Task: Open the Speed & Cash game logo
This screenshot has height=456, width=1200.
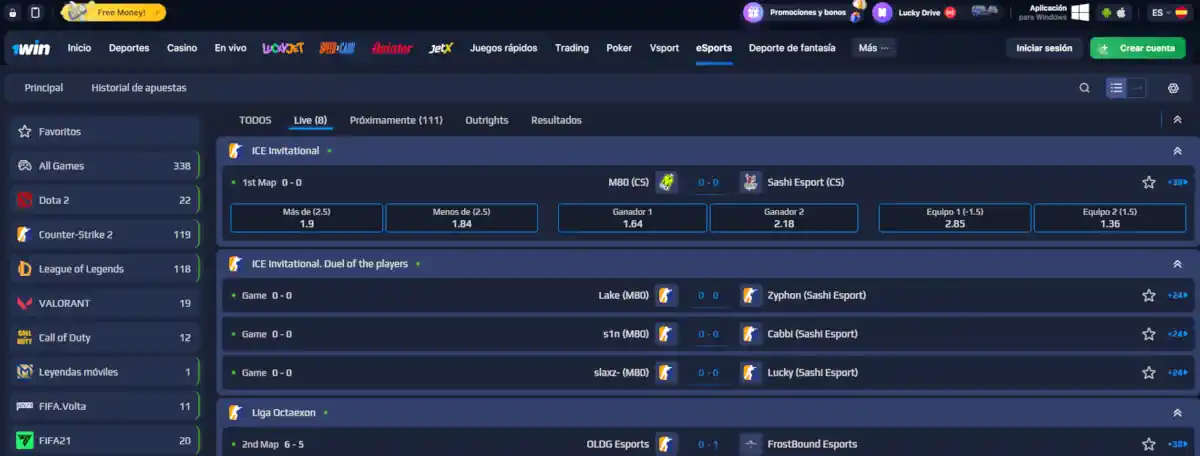Action: pyautogui.click(x=337, y=48)
